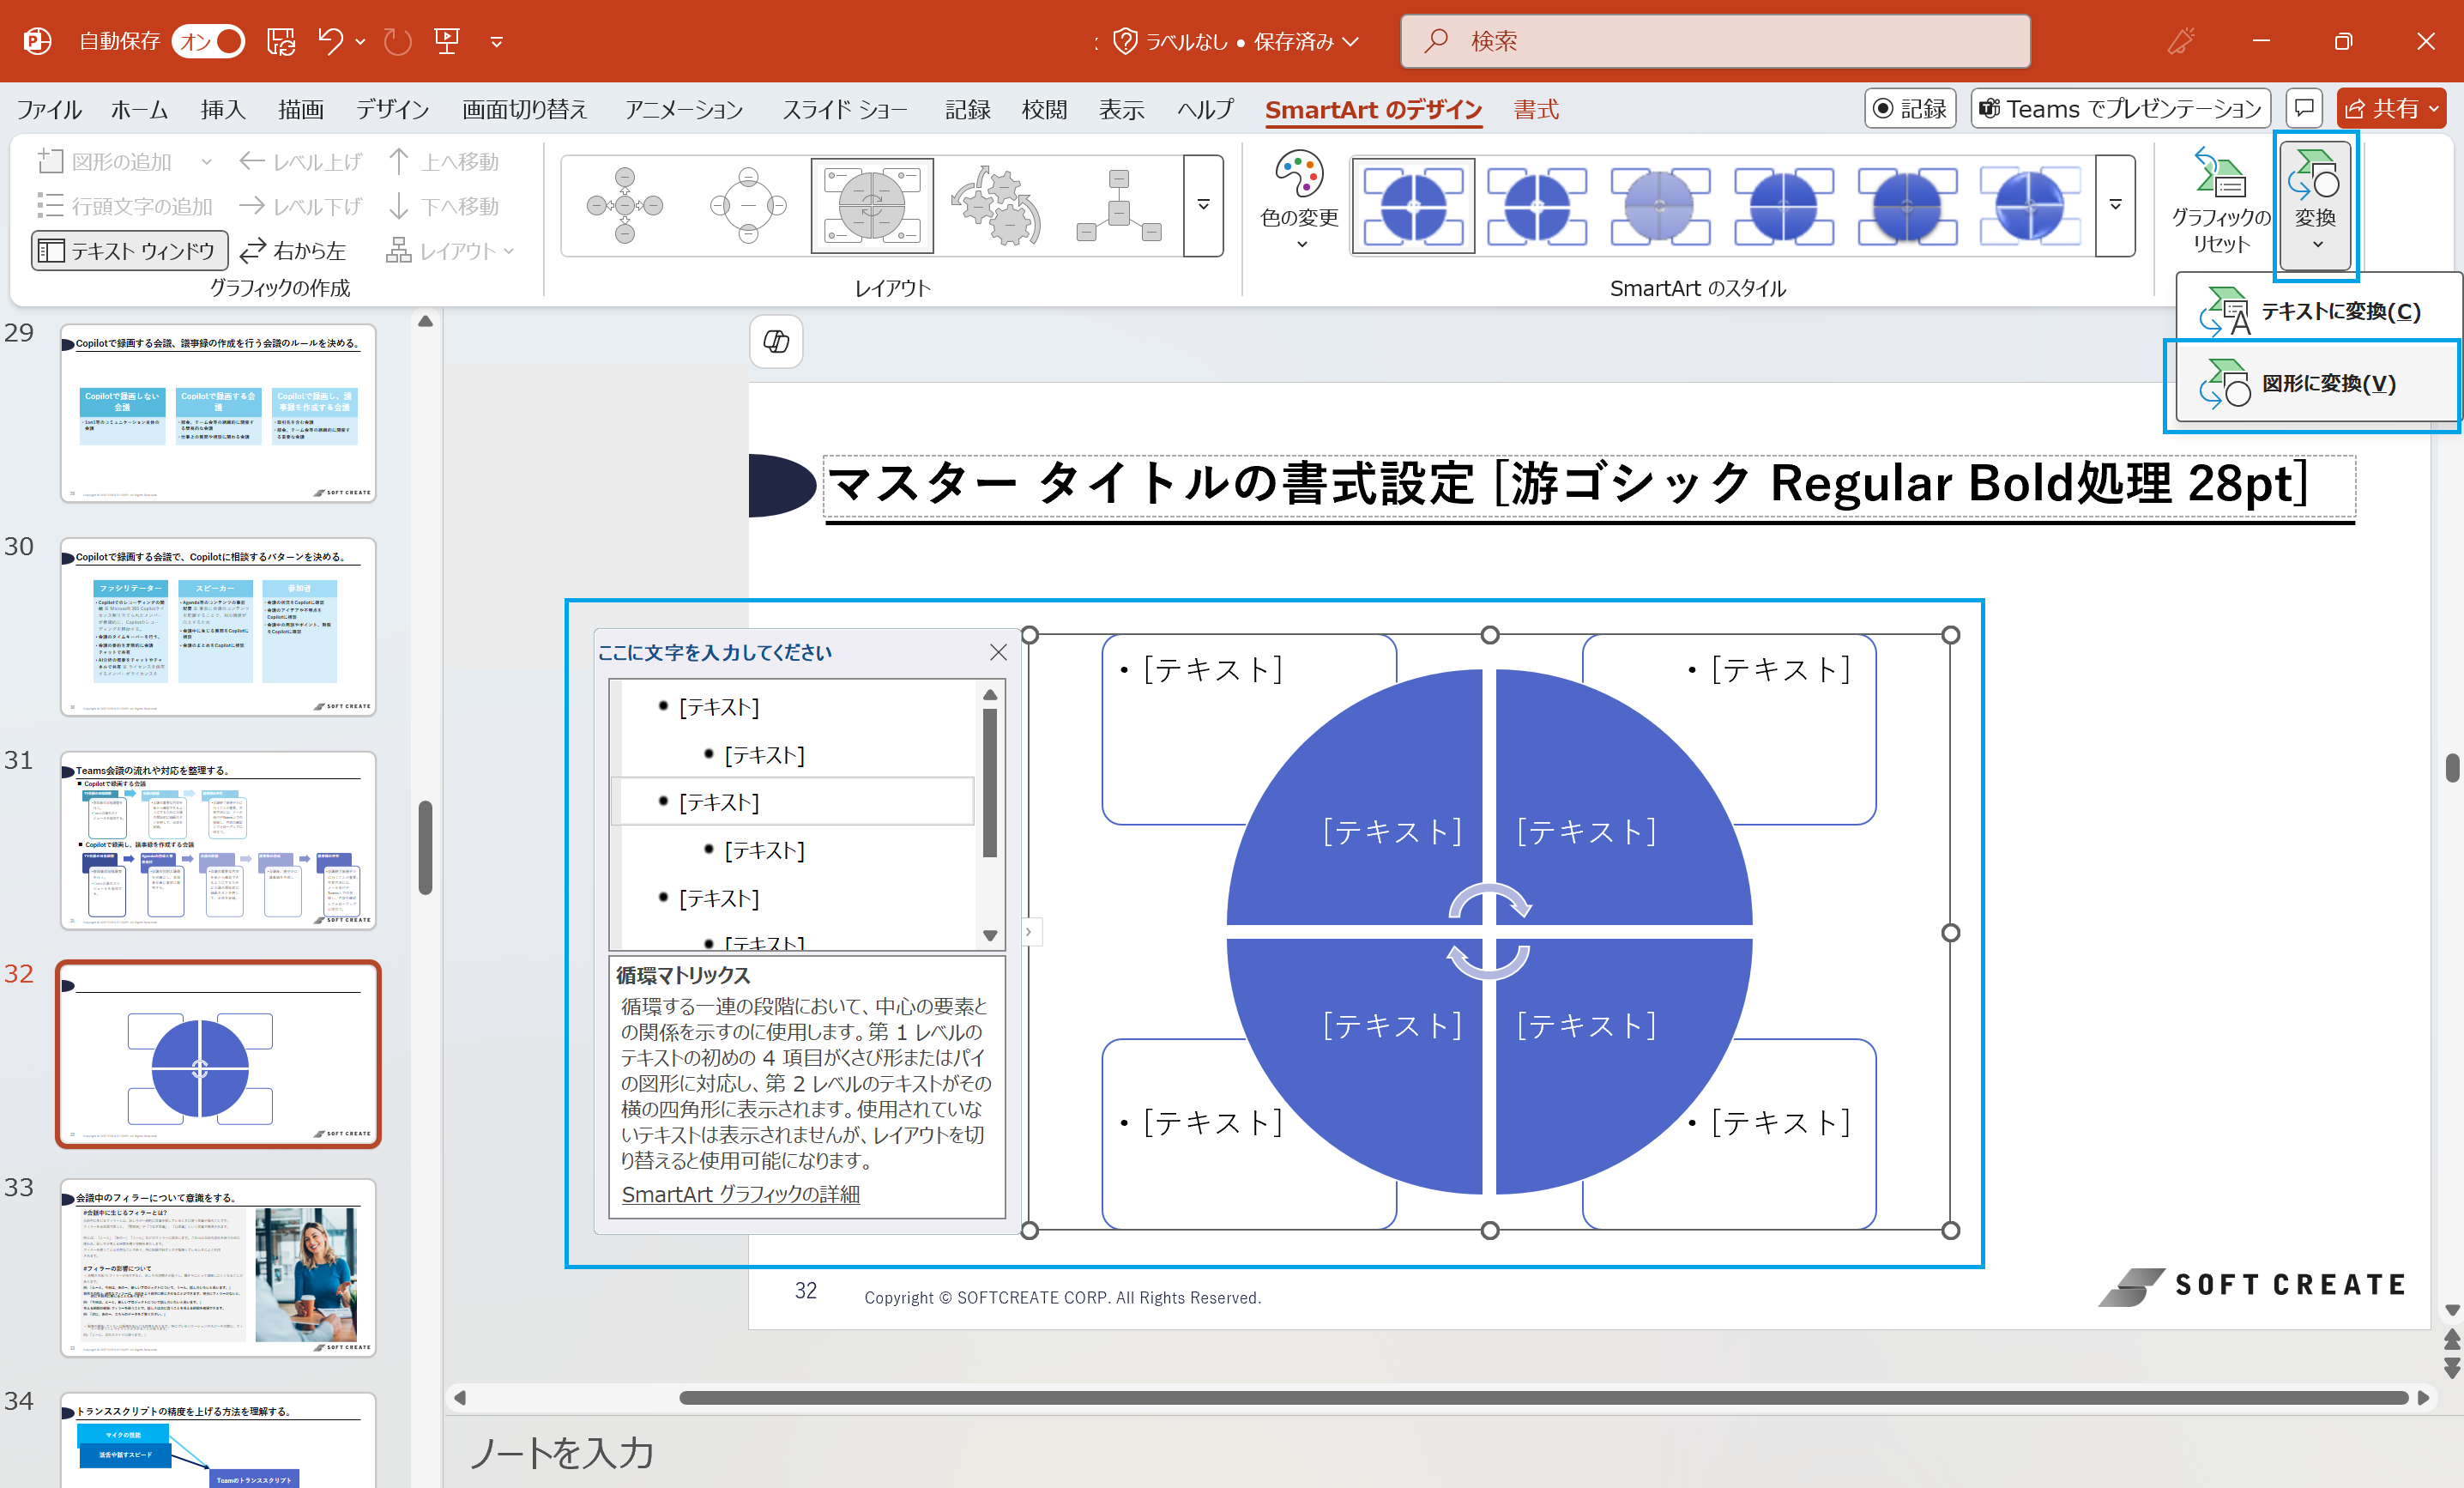
Task: Open the Undo history dropdown arrow
Action: pos(360,42)
